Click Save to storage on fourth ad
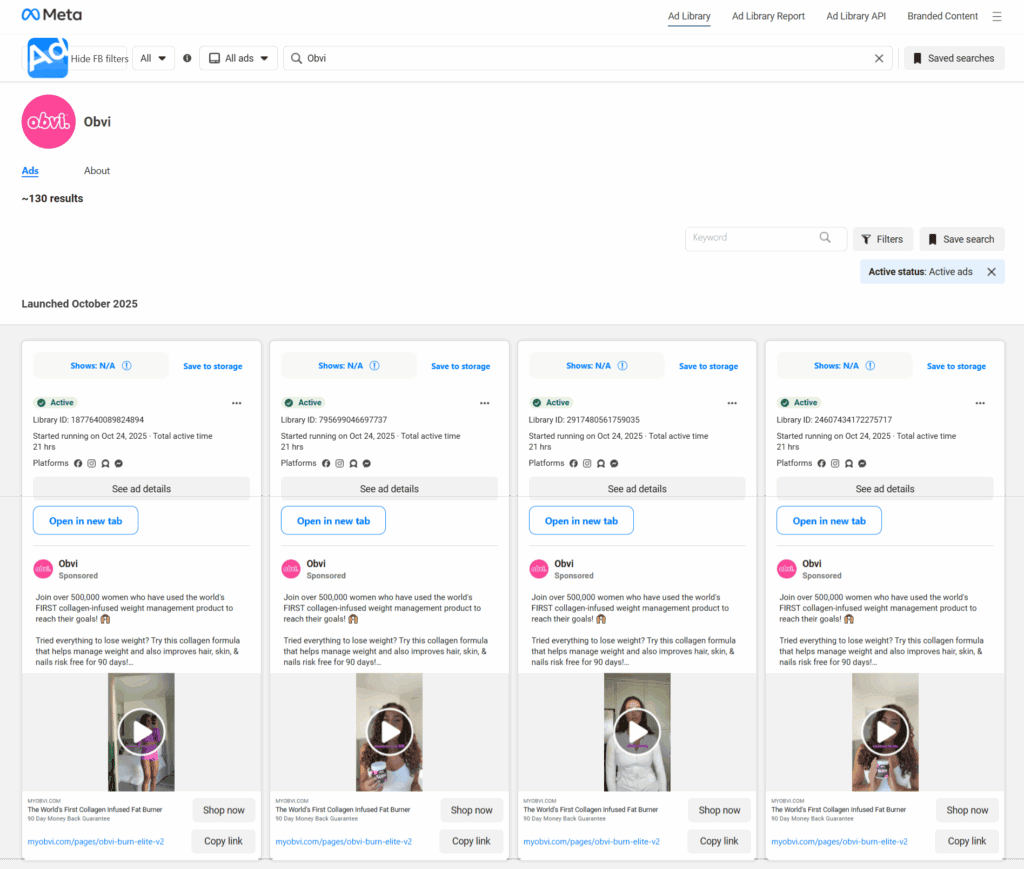Screen dimensions: 1024x869 (956, 366)
